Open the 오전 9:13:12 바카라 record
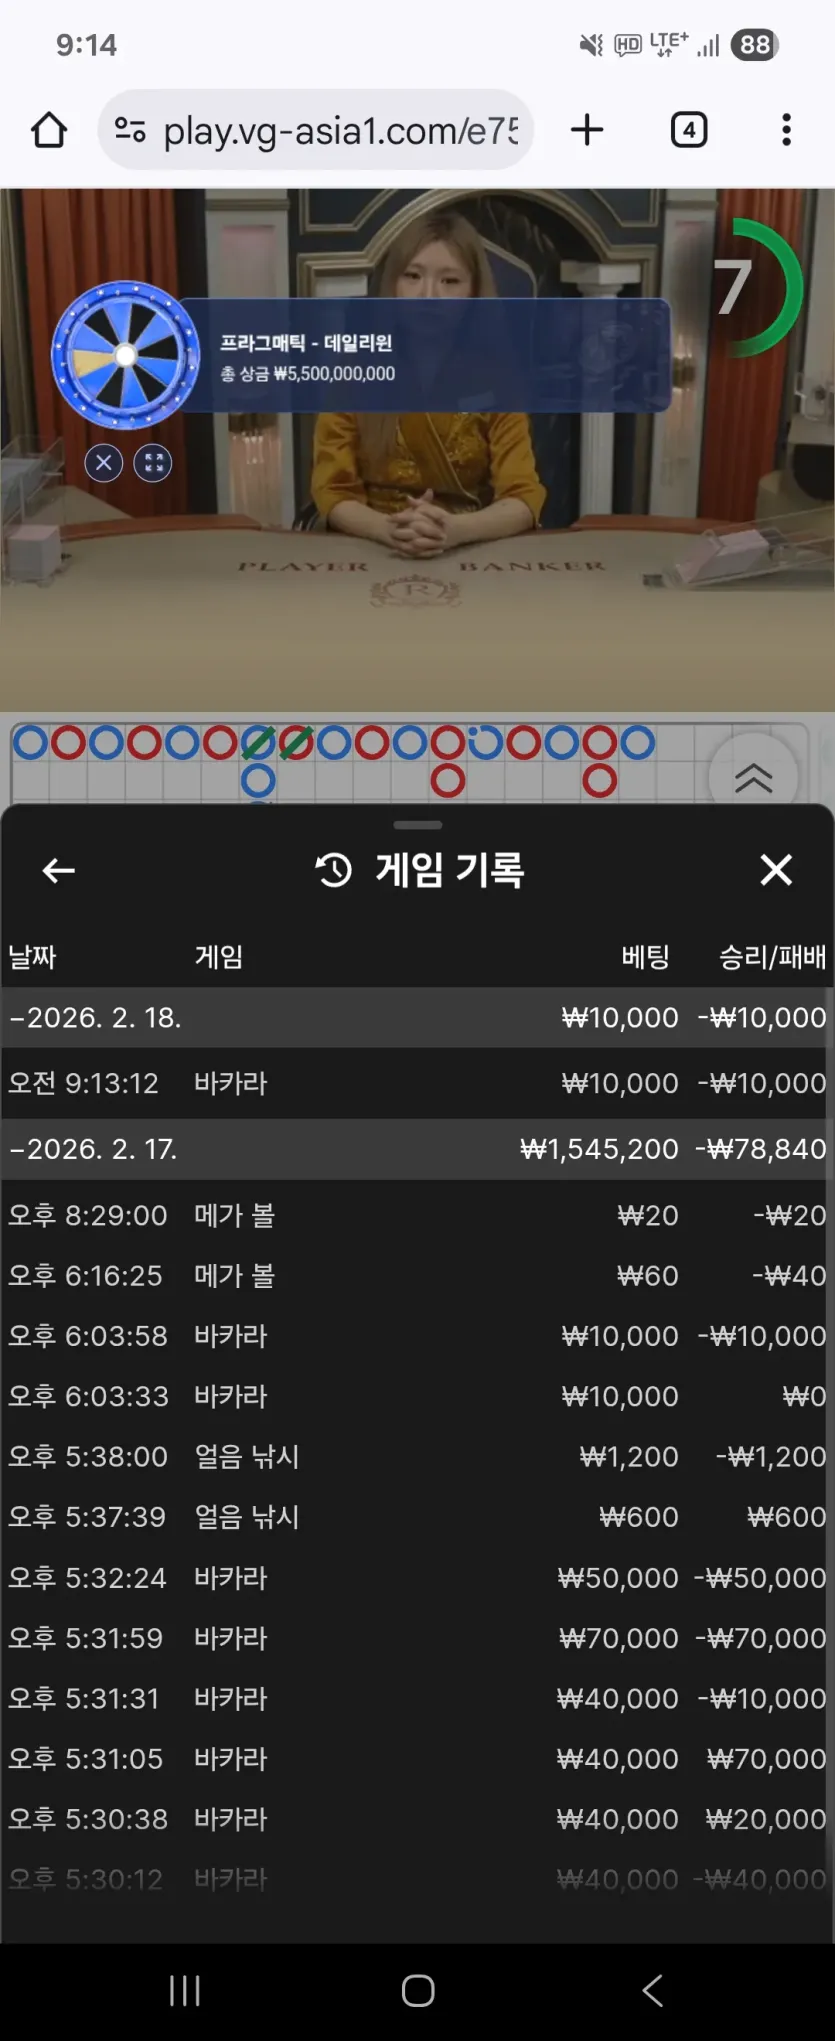The image size is (835, 2041). 417,1083
